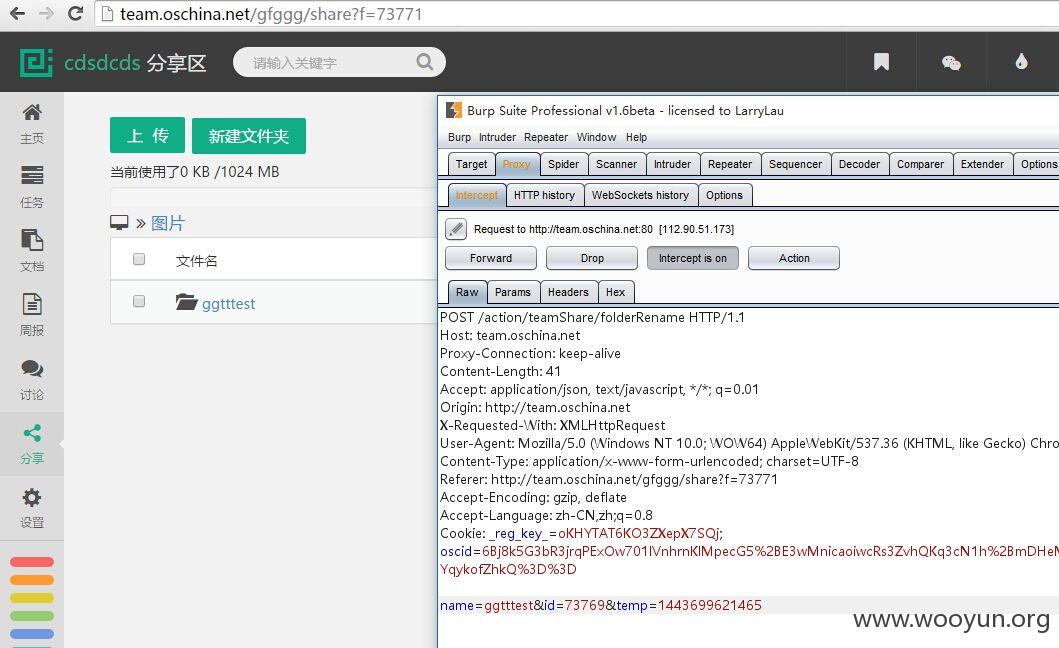
Task: Switch to the Scanner tab
Action: (616, 164)
